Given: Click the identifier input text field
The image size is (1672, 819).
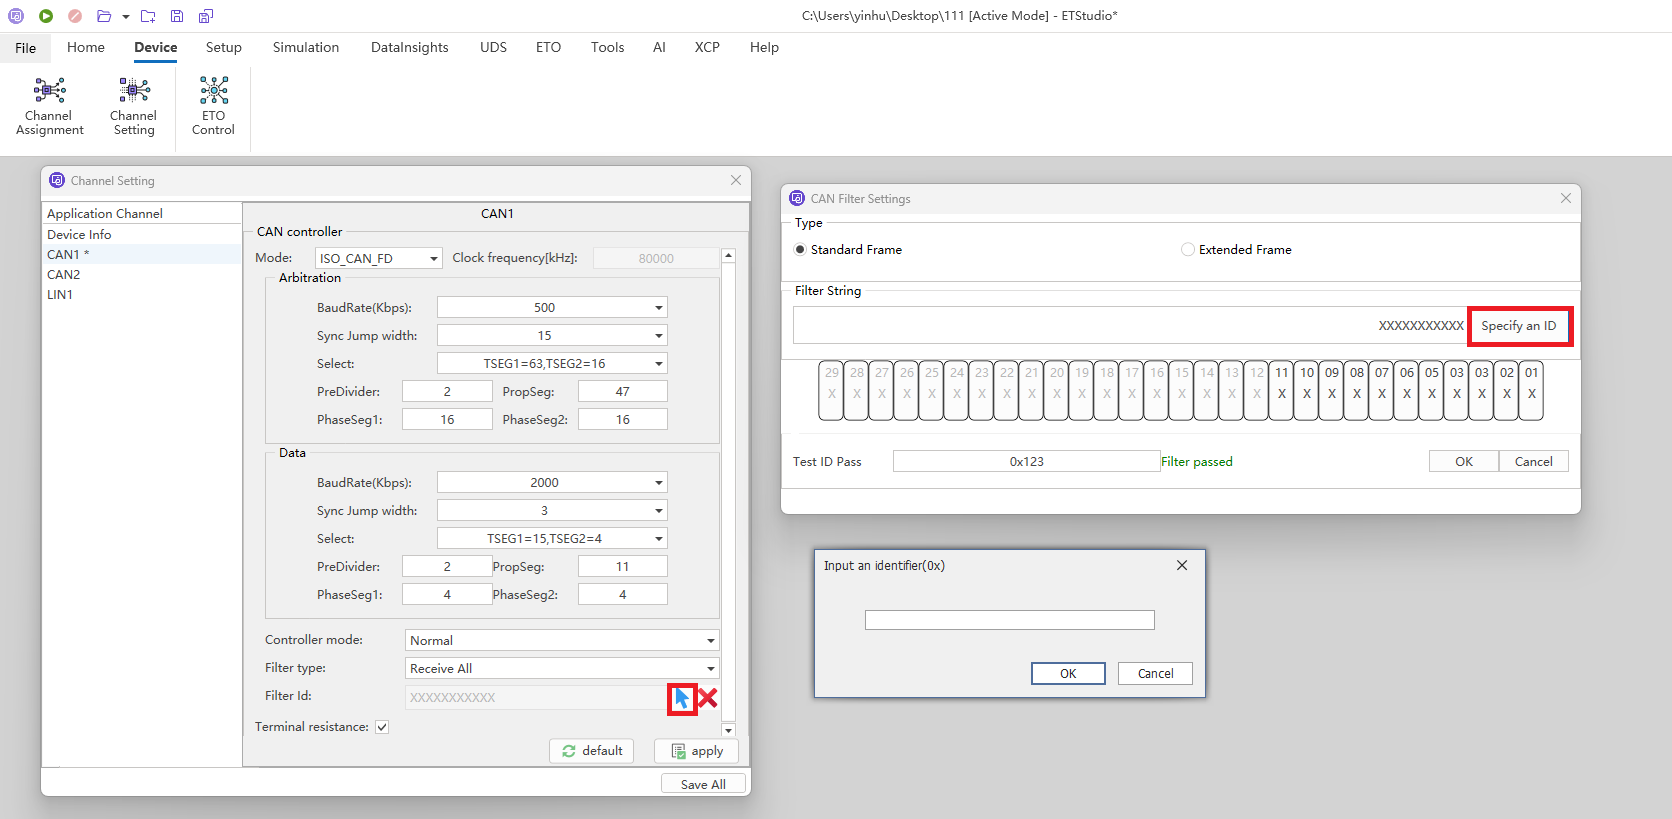Looking at the screenshot, I should (1009, 620).
